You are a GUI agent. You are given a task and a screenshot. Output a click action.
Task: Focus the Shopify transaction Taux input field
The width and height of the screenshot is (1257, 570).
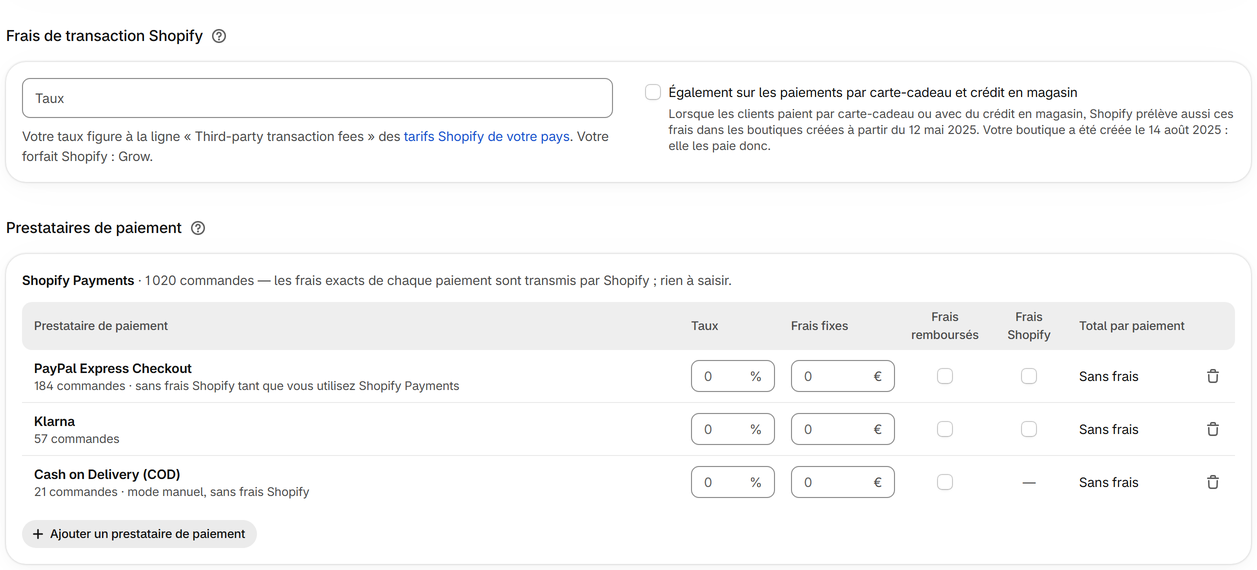point(317,98)
